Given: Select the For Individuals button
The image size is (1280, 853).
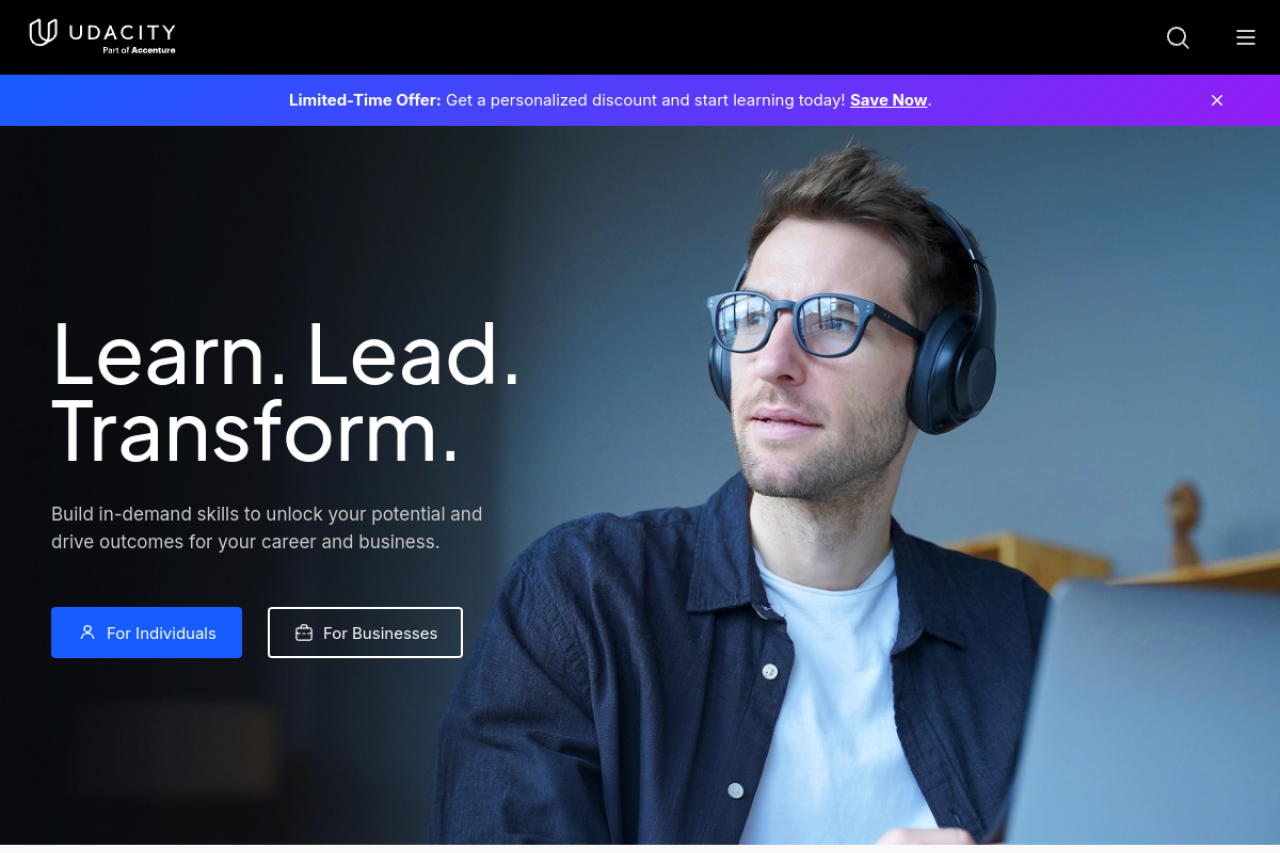Looking at the screenshot, I should (146, 632).
